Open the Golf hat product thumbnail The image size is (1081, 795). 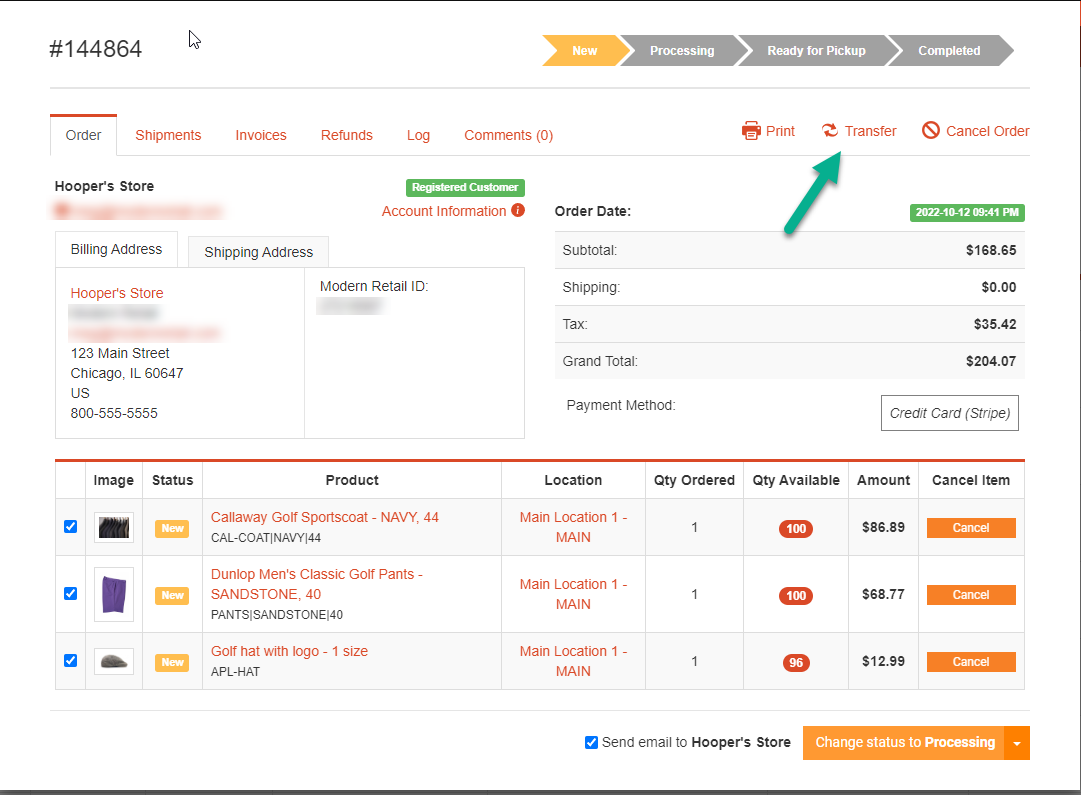pos(114,662)
